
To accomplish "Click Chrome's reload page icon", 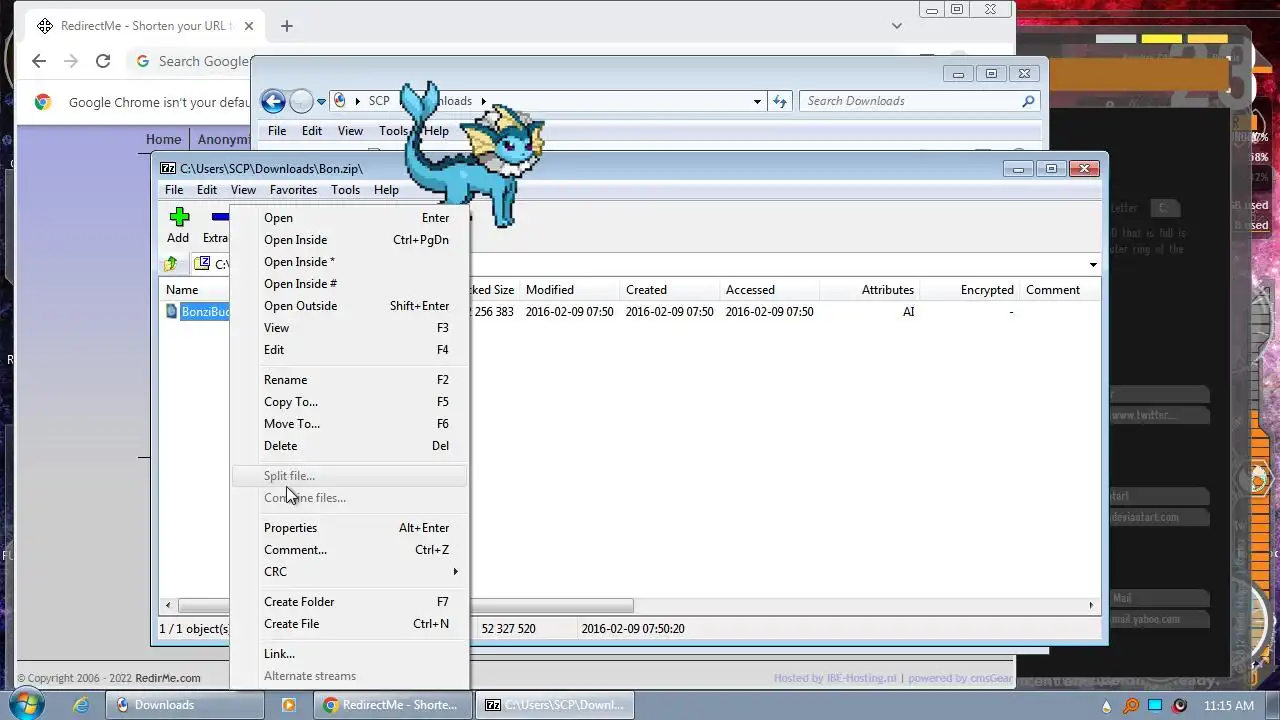I will [x=102, y=61].
